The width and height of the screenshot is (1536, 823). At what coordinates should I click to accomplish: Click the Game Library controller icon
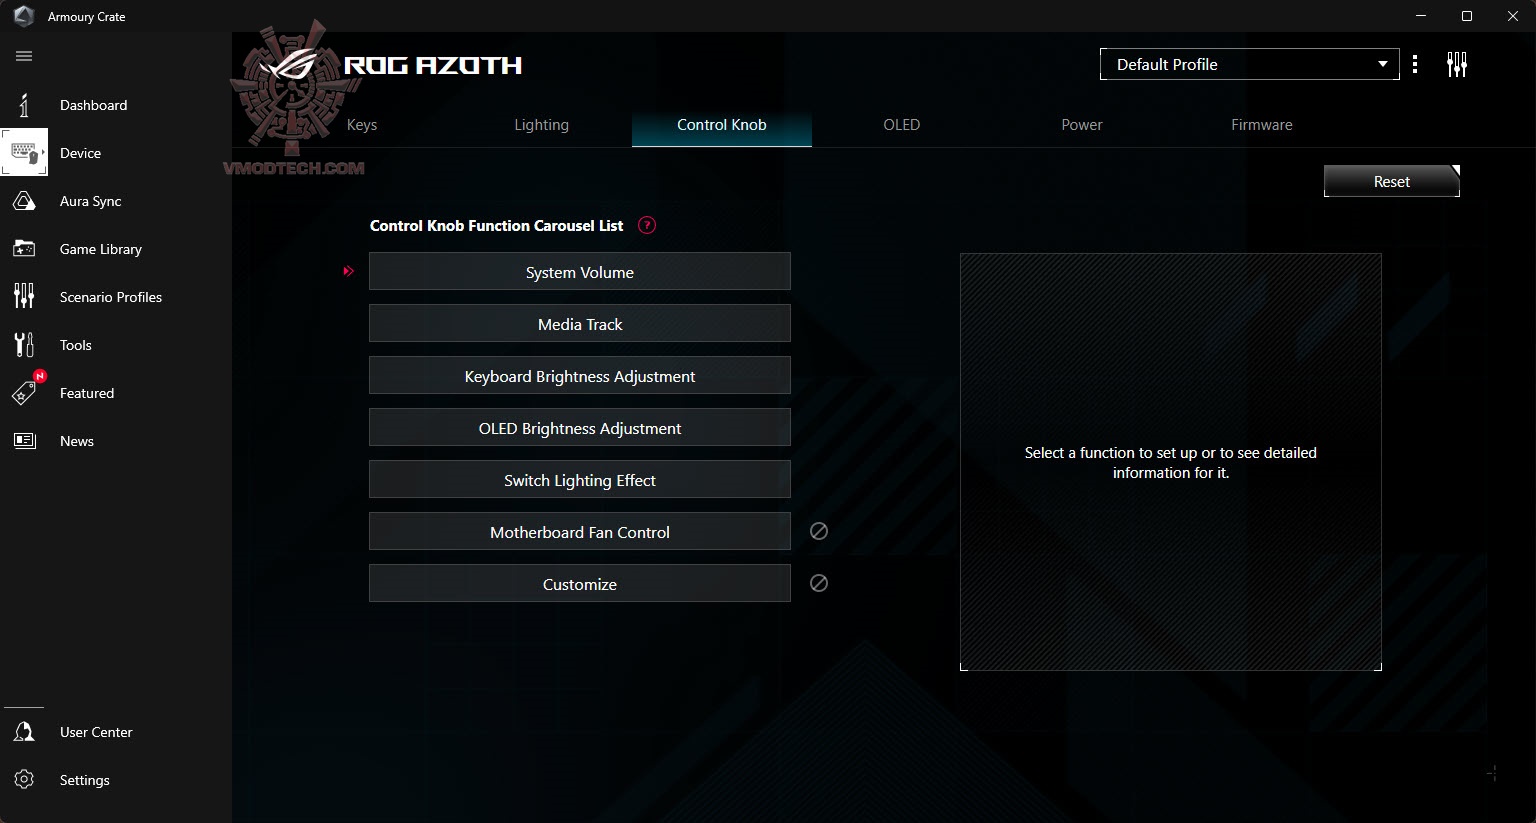coord(24,249)
